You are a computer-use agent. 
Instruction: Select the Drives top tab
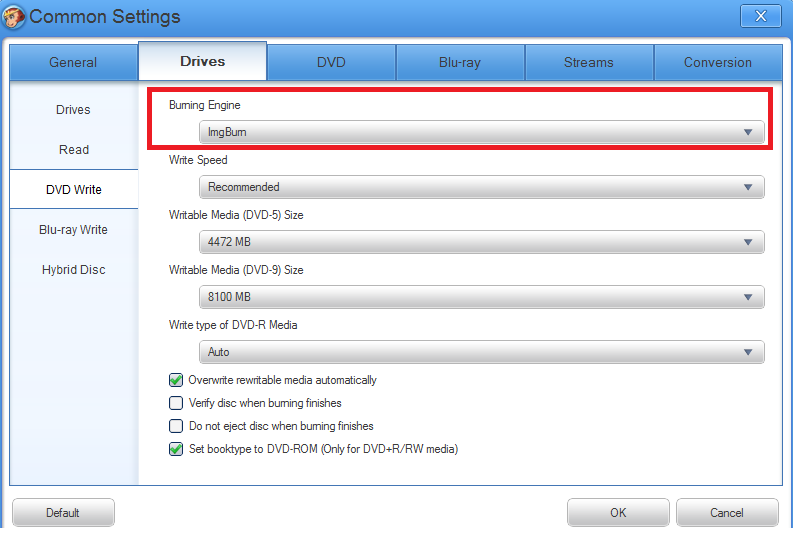click(x=202, y=61)
